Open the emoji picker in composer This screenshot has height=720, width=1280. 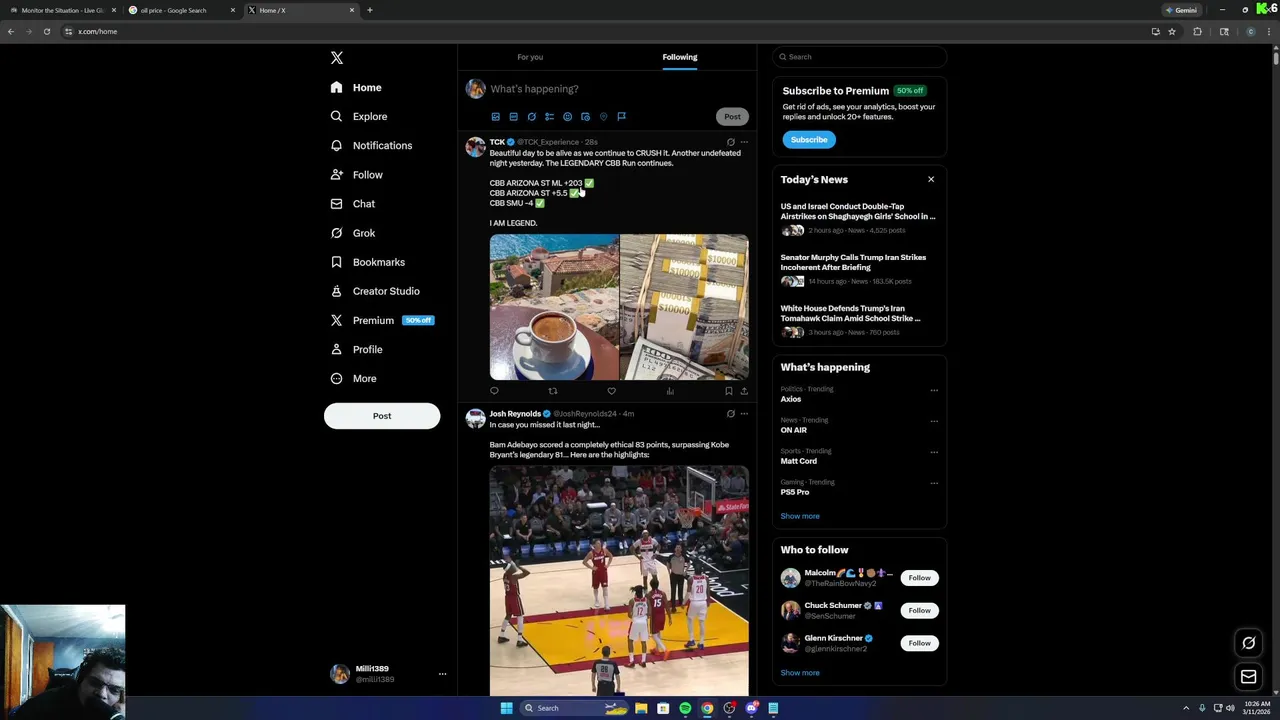point(567,117)
